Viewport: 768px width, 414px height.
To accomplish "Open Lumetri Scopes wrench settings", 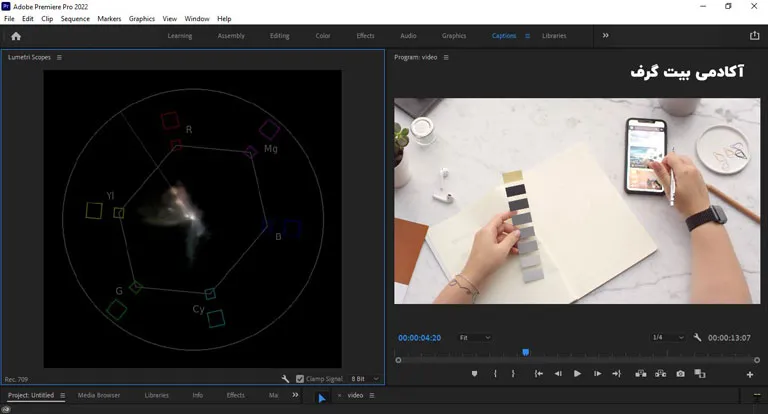I will tap(286, 379).
